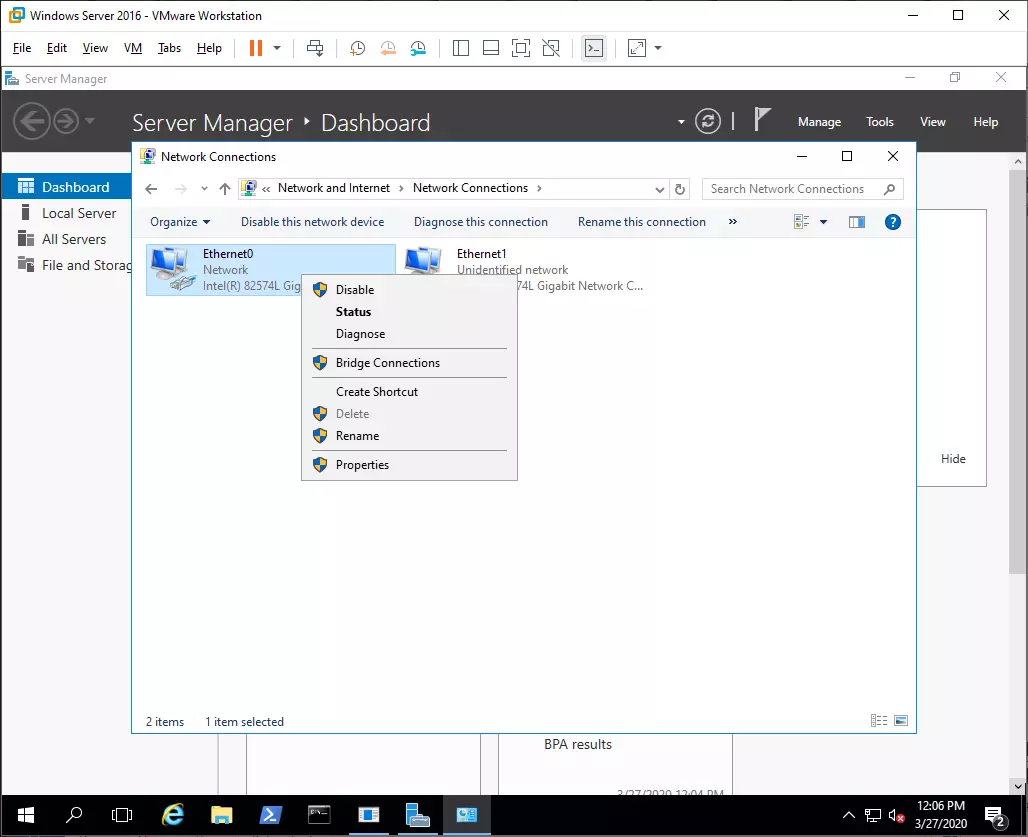Click the stretch guest display icon
Viewport: 1028px width, 837px height.
coord(637,48)
